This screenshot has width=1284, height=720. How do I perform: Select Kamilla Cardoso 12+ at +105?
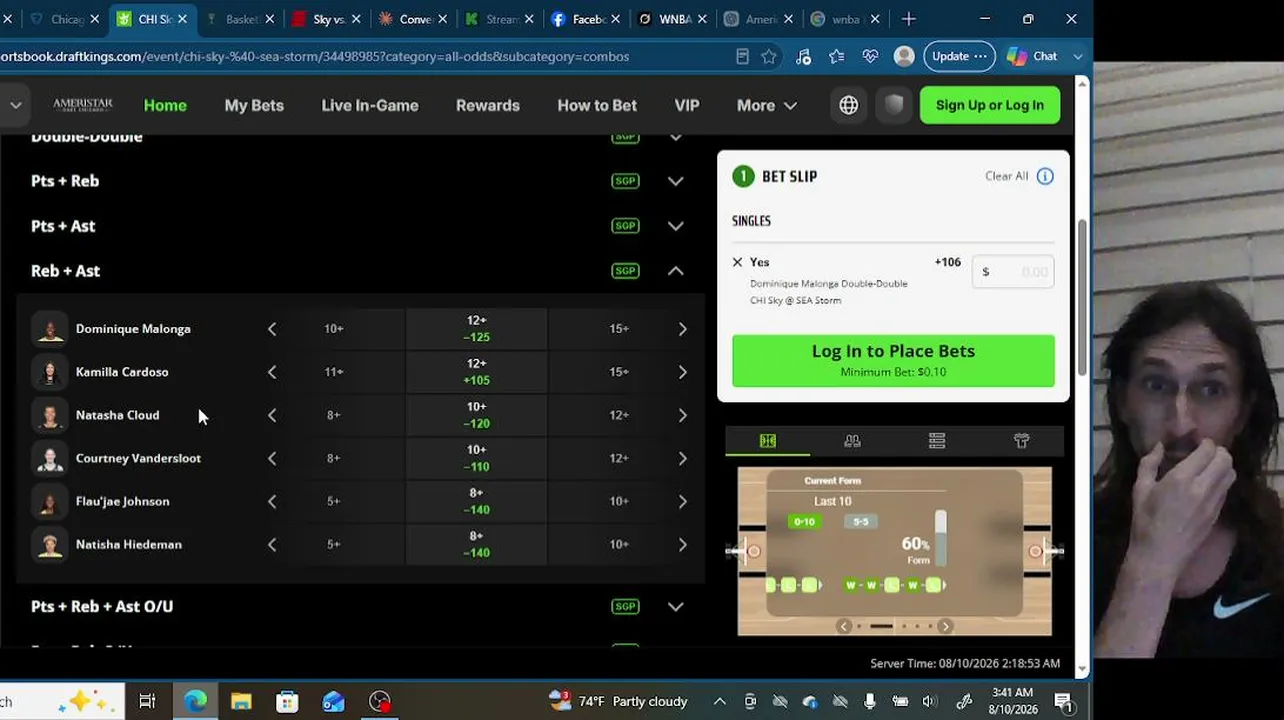[x=477, y=372]
